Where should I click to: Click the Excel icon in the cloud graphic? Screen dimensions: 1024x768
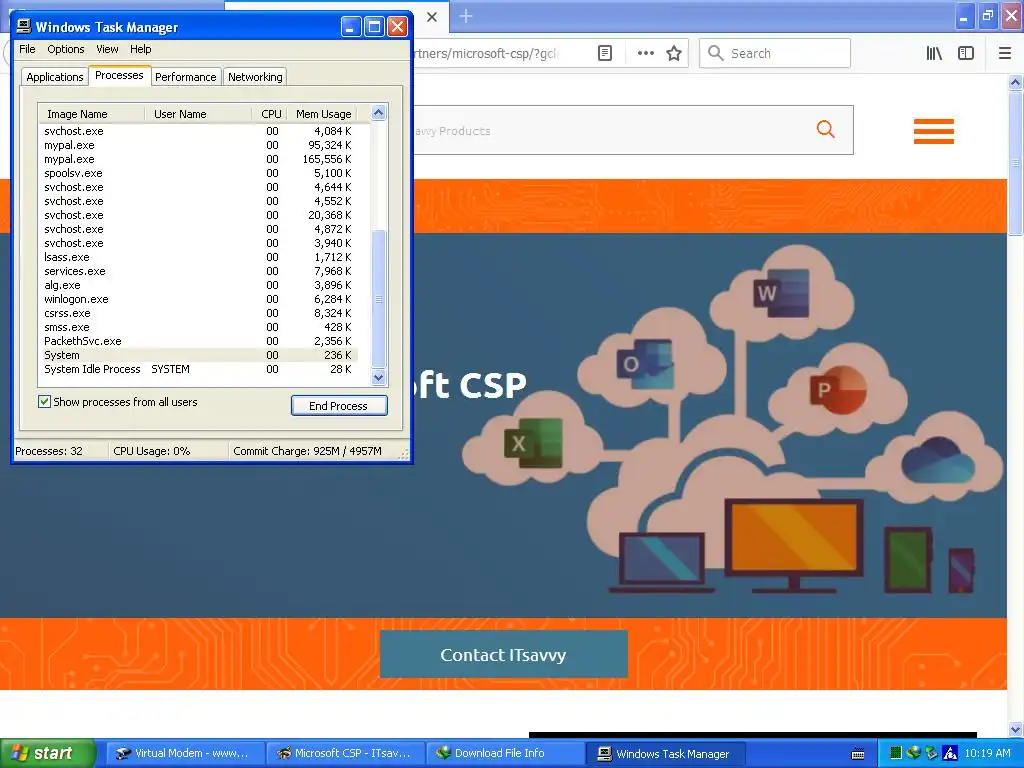[533, 443]
